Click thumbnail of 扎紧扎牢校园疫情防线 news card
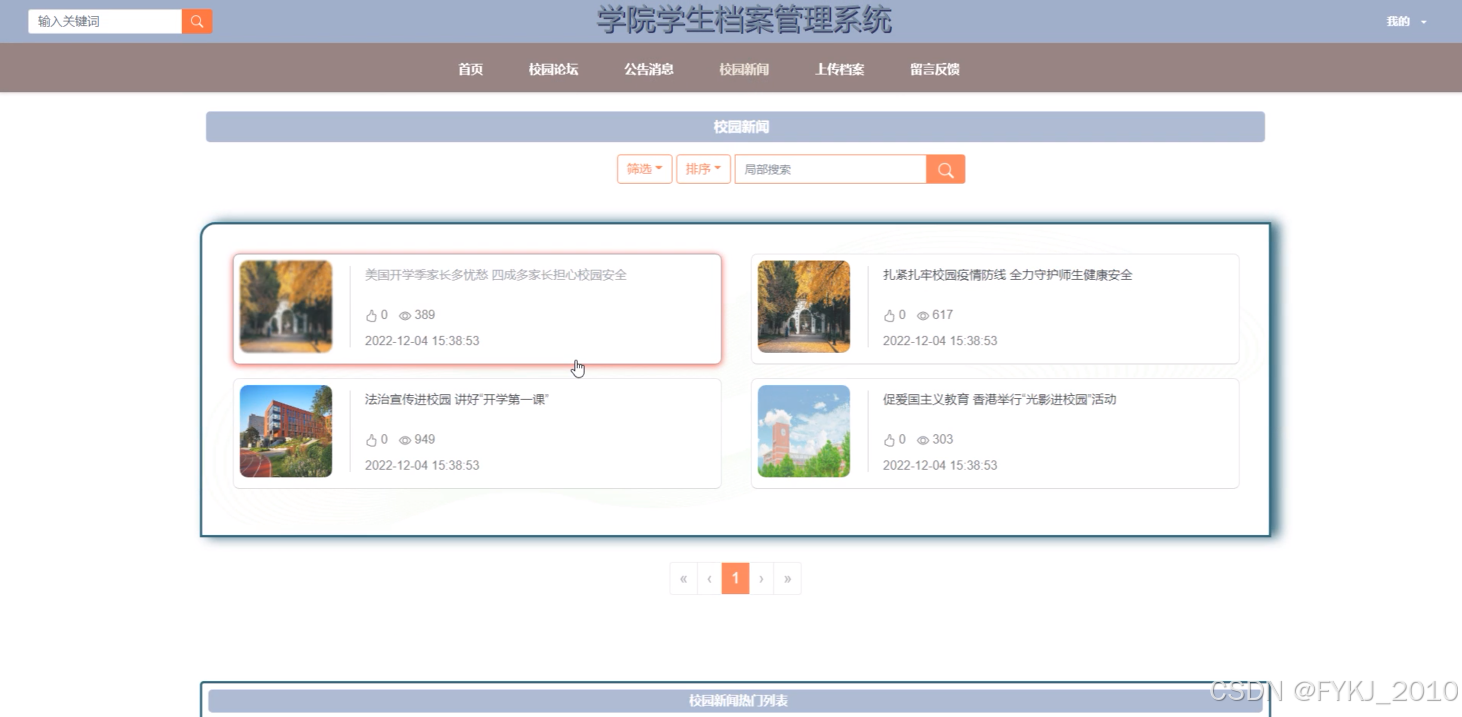The height and width of the screenshot is (717, 1462). point(804,307)
